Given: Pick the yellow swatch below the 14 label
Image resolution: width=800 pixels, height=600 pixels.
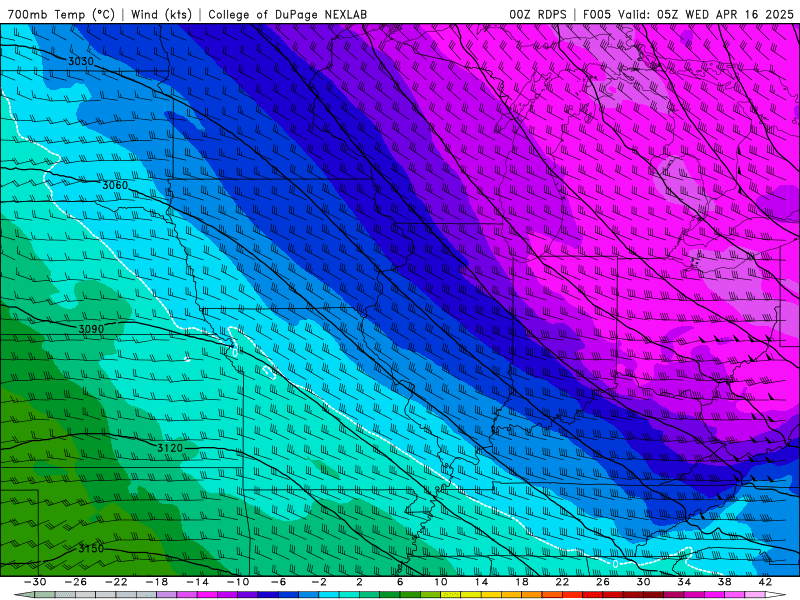Looking at the screenshot, I should click(471, 595).
